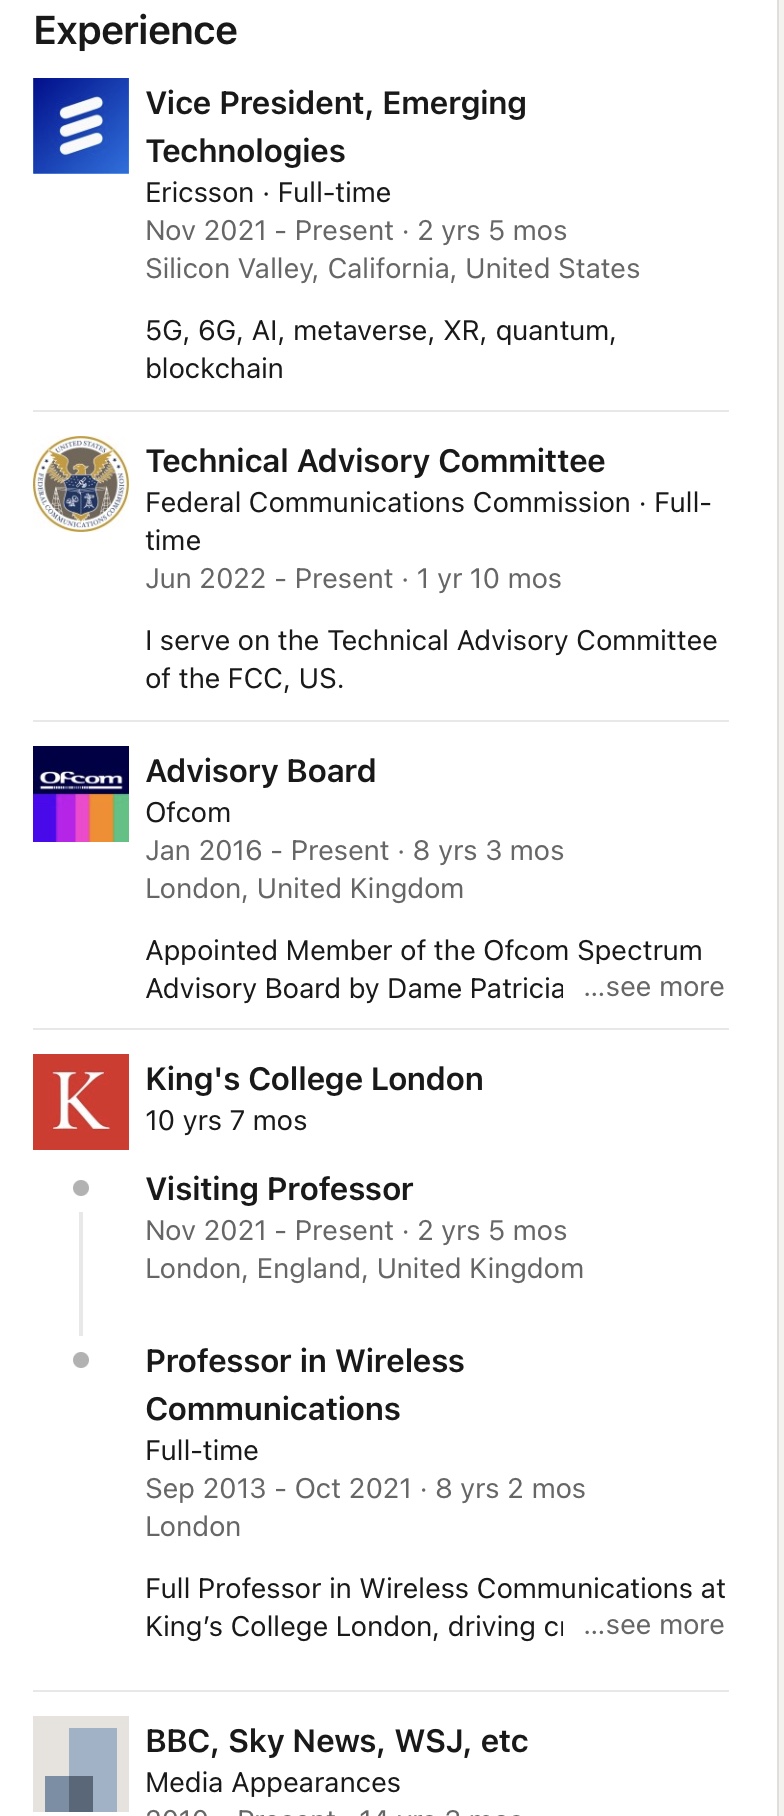Open the Advisory Board position title

(261, 771)
